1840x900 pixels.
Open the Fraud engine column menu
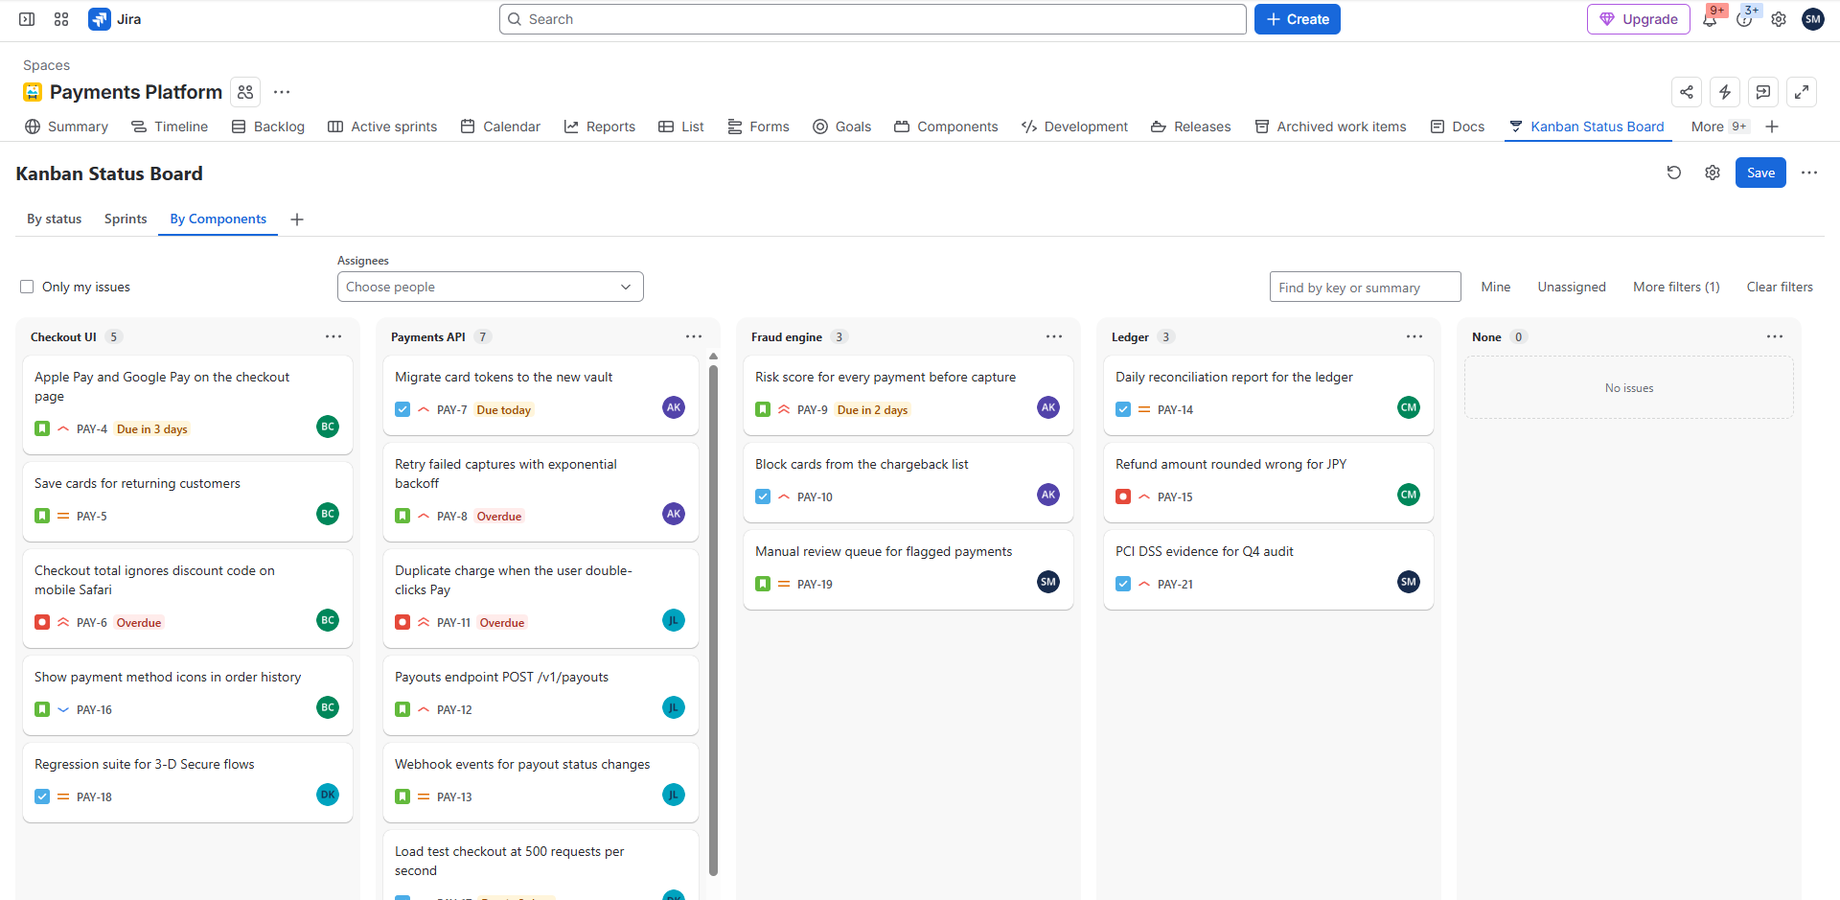coord(1054,337)
